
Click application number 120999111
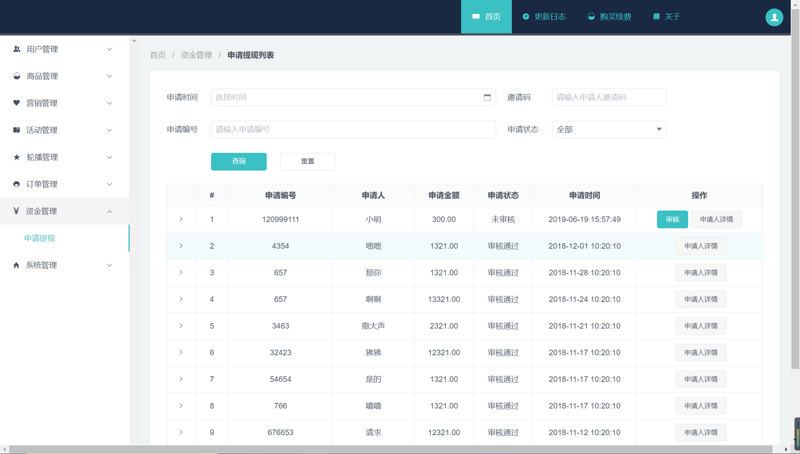[281, 219]
